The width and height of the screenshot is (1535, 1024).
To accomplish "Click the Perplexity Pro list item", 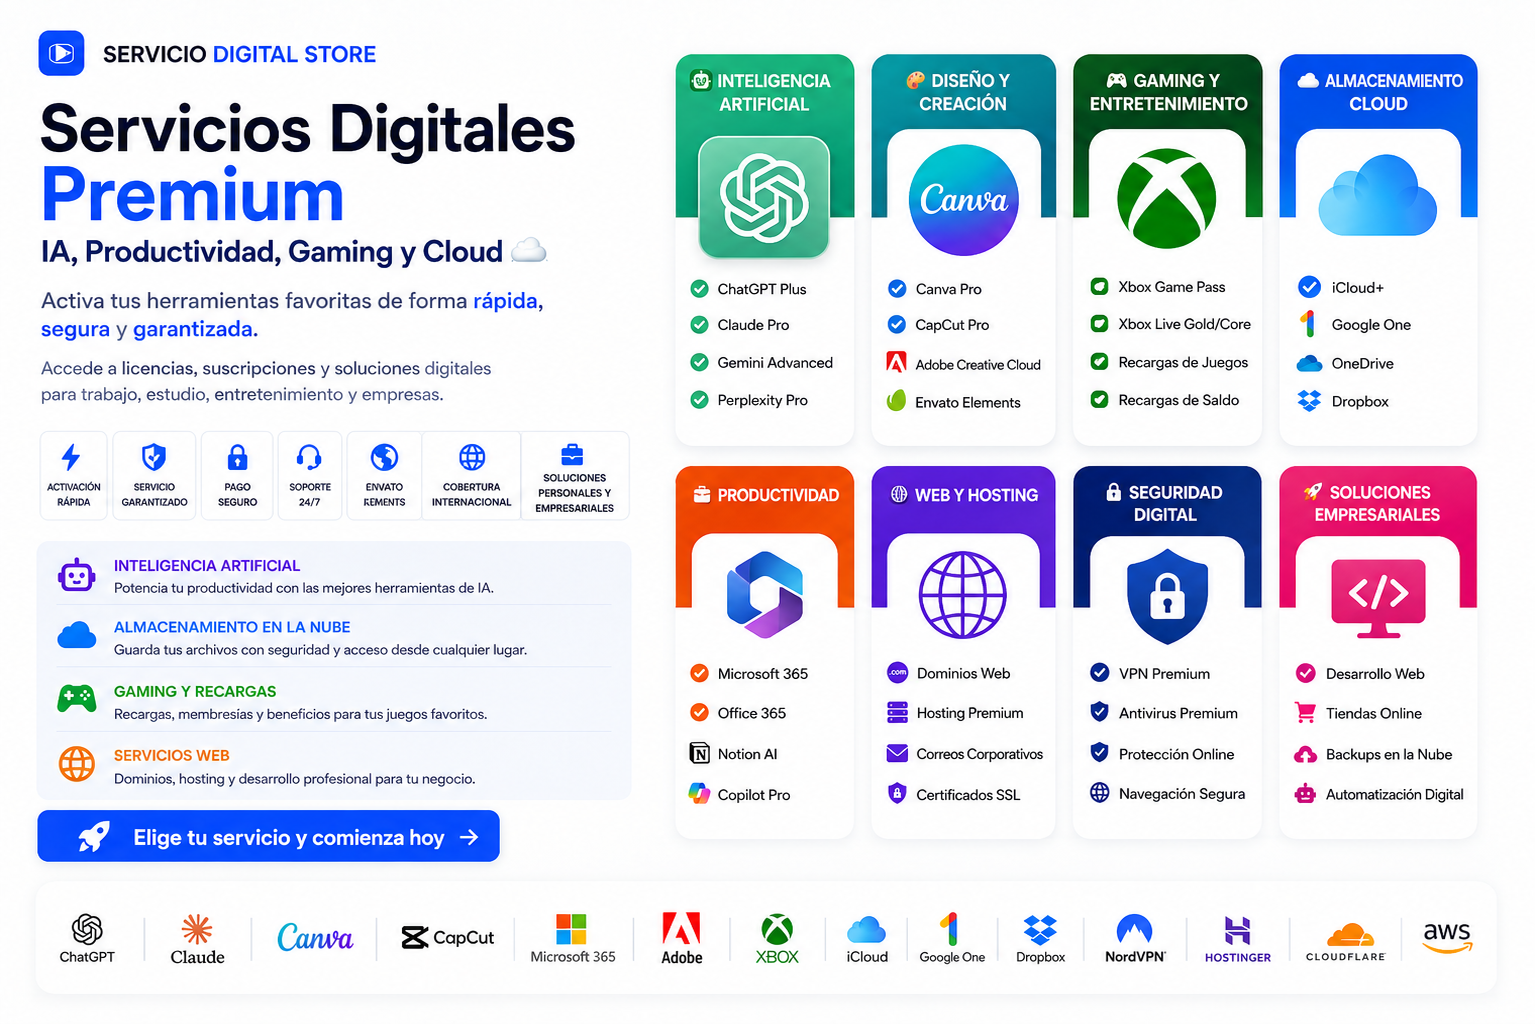I will coord(749,400).
